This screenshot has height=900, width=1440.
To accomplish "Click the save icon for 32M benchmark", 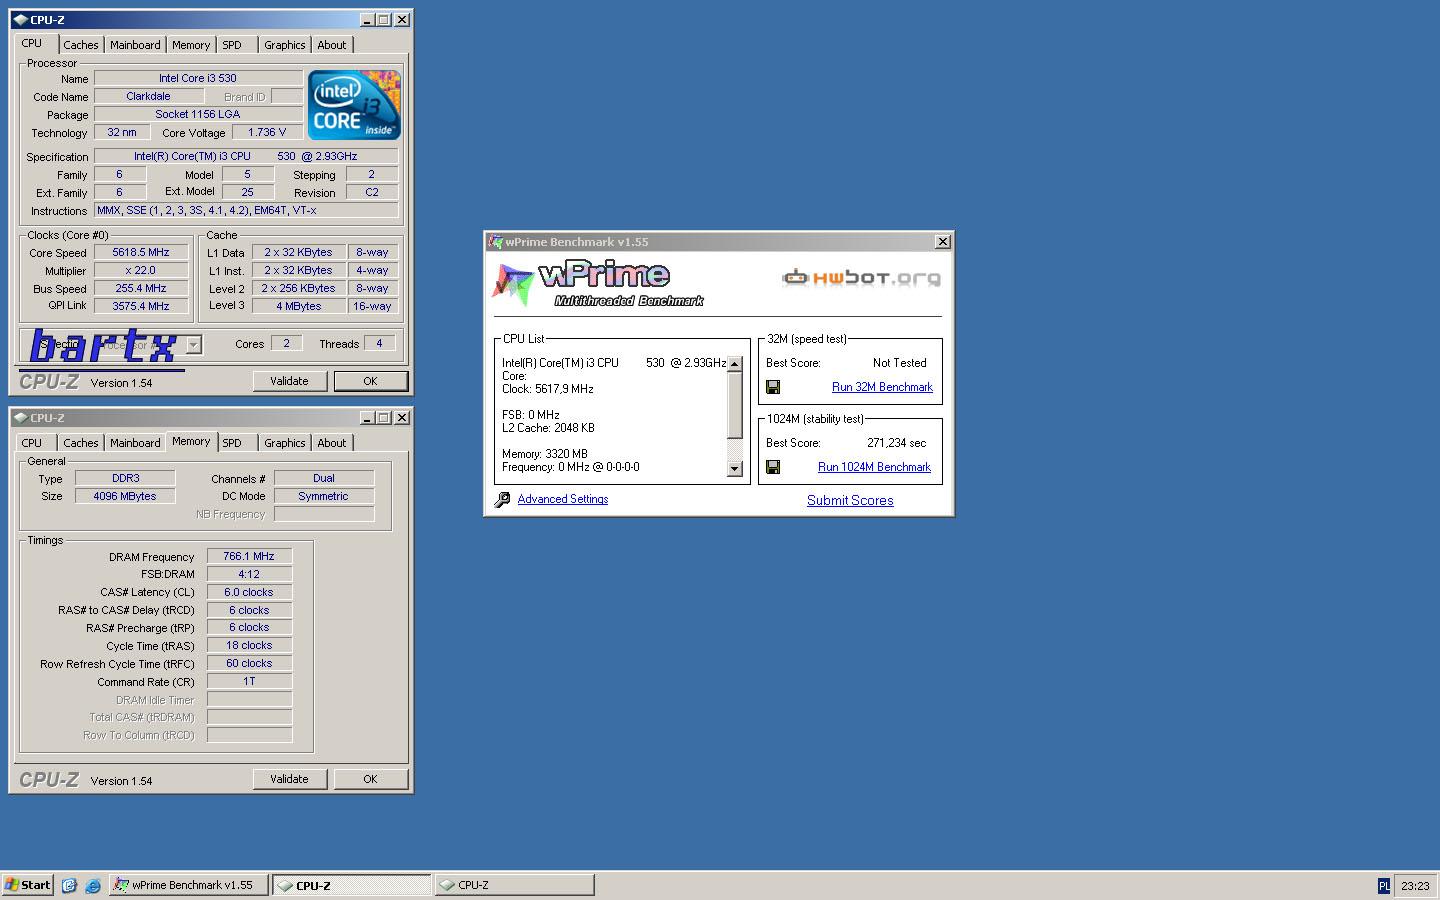I will pos(773,387).
